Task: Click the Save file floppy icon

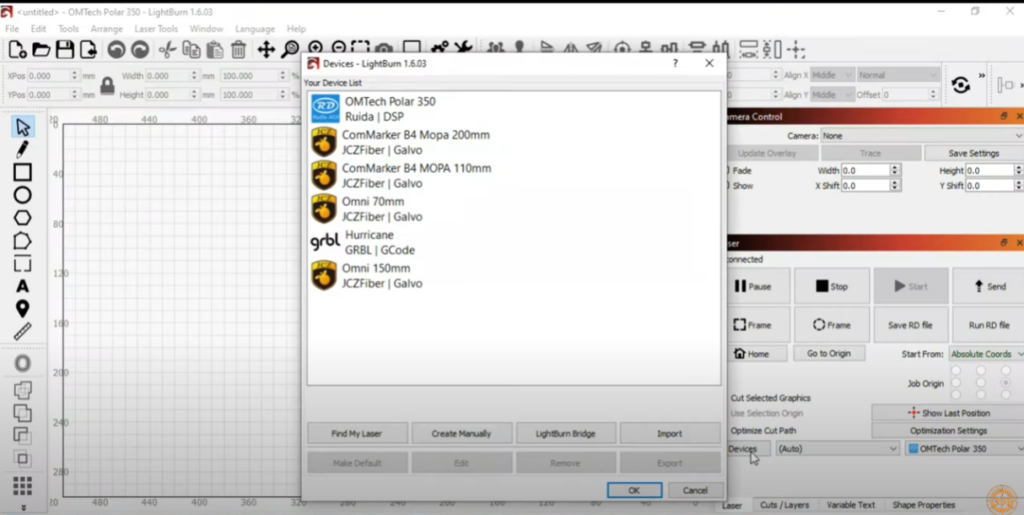Action: click(65, 49)
